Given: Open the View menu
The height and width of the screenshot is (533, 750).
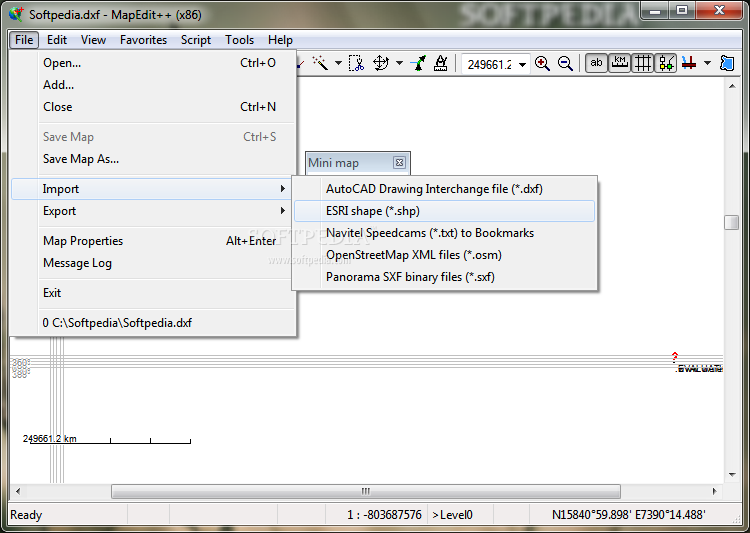Looking at the screenshot, I should [x=93, y=40].
